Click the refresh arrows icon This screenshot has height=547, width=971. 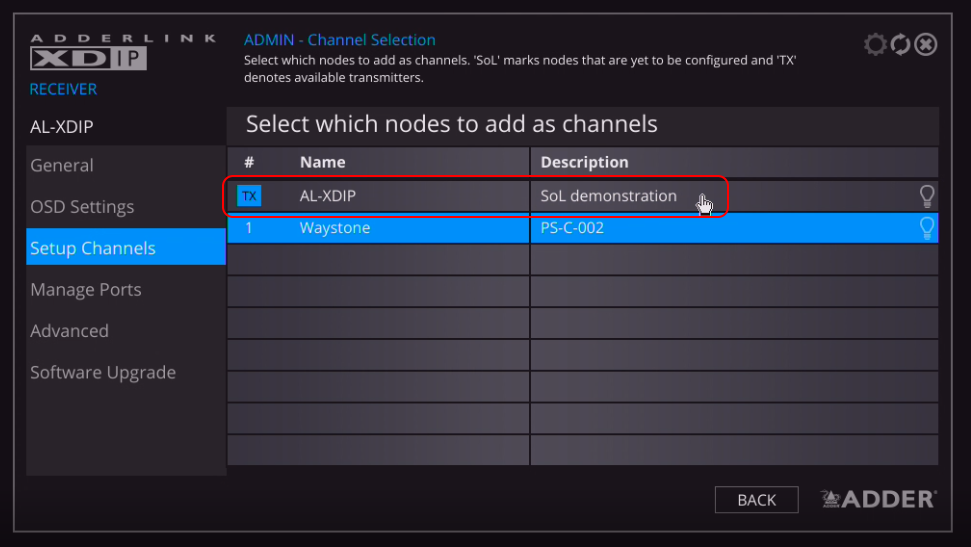[900, 44]
